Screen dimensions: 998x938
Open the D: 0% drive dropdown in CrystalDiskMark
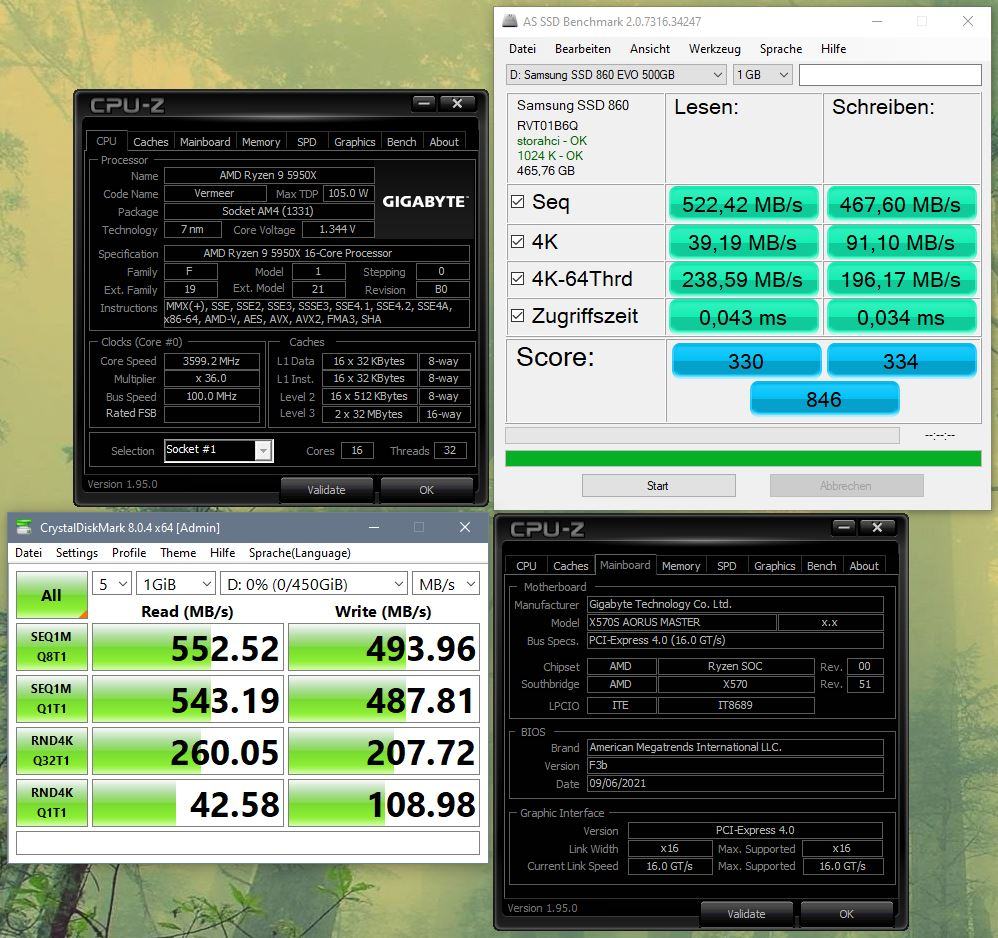[314, 584]
